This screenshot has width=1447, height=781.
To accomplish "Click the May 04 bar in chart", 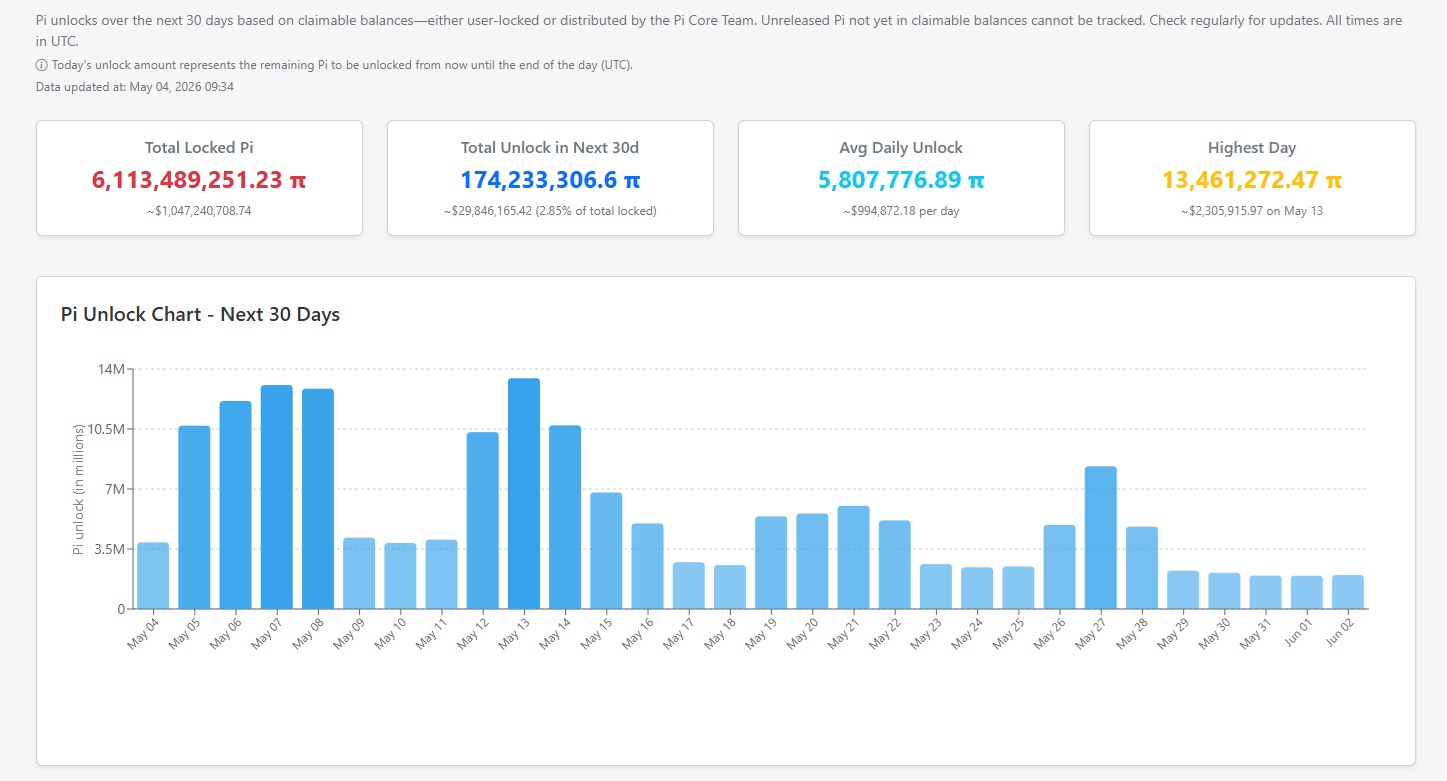I will click(153, 575).
